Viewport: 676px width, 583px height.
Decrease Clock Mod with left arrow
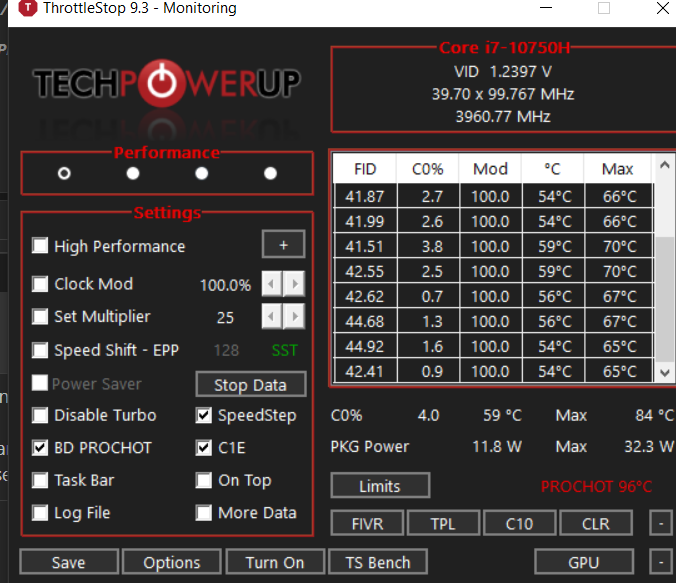(272, 284)
